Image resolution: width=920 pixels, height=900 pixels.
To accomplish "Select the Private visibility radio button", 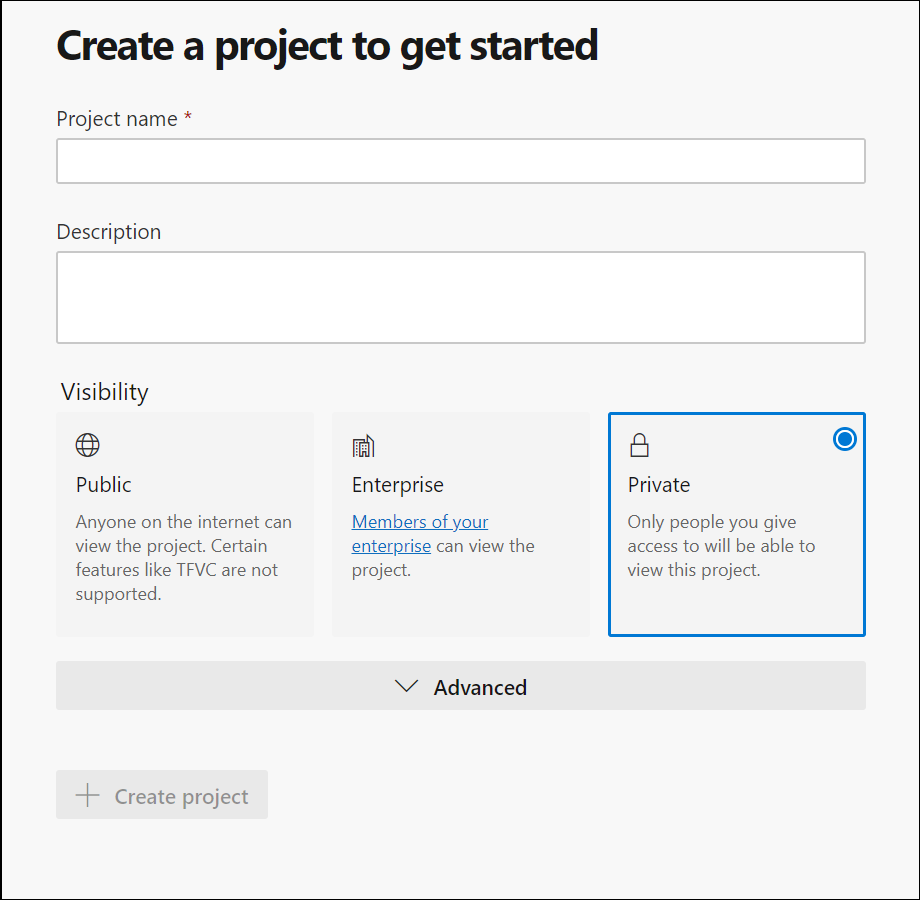I will (845, 438).
